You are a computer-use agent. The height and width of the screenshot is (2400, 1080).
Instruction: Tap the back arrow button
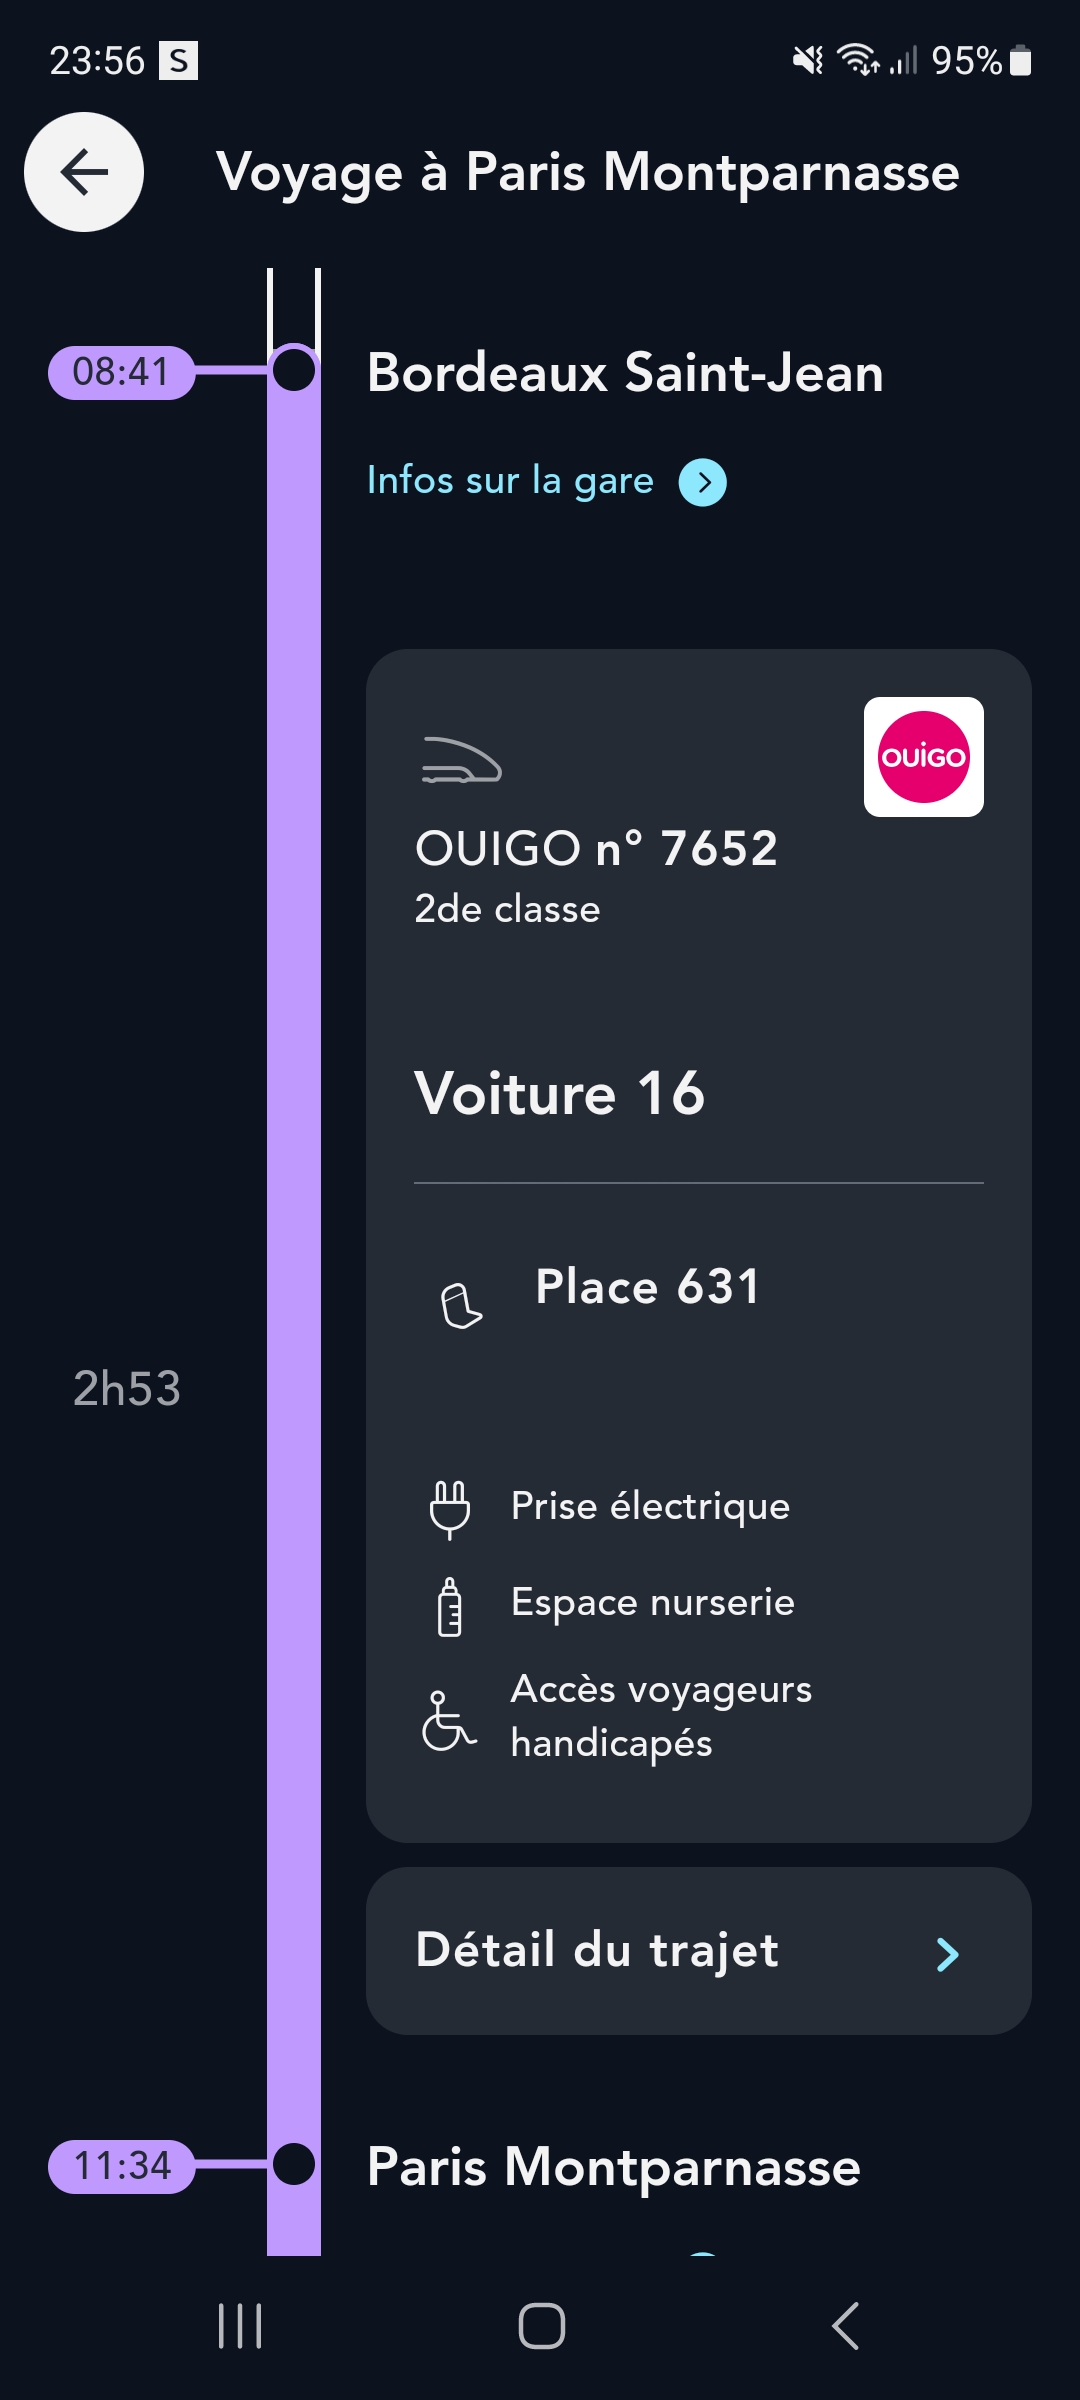pyautogui.click(x=84, y=172)
